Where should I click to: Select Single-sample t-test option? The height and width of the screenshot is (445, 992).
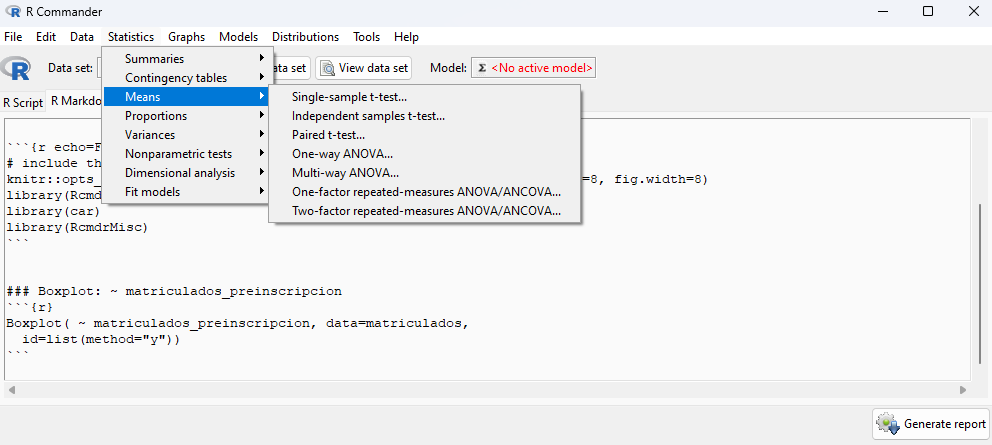(x=349, y=97)
